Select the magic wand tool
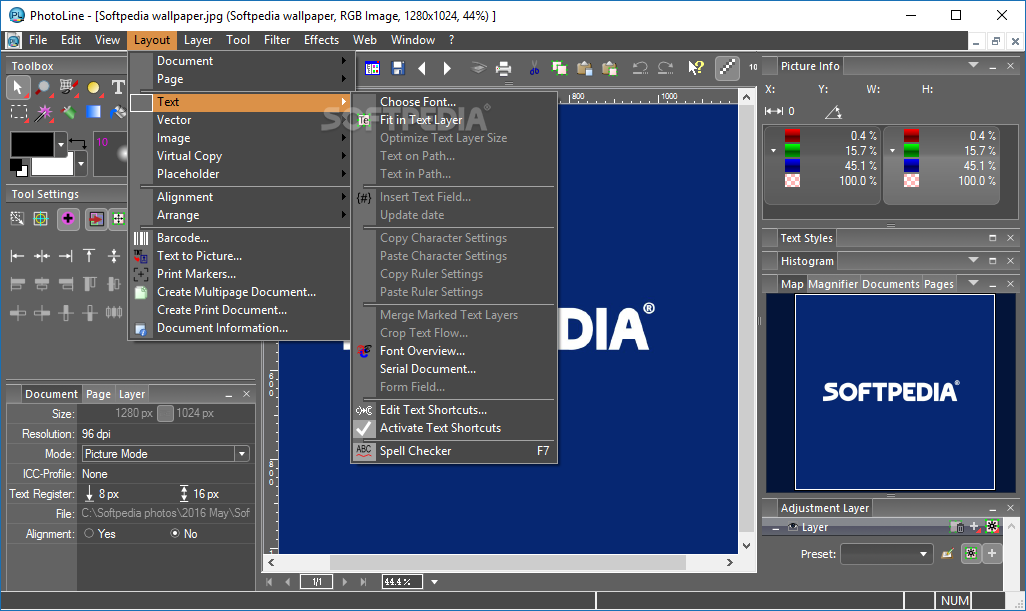This screenshot has height=611, width=1026. pyautogui.click(x=43, y=113)
